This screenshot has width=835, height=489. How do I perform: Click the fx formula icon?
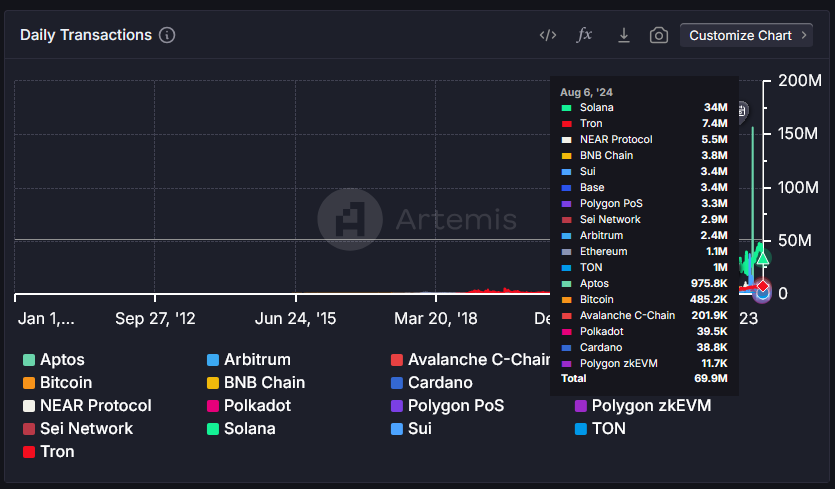[x=584, y=35]
